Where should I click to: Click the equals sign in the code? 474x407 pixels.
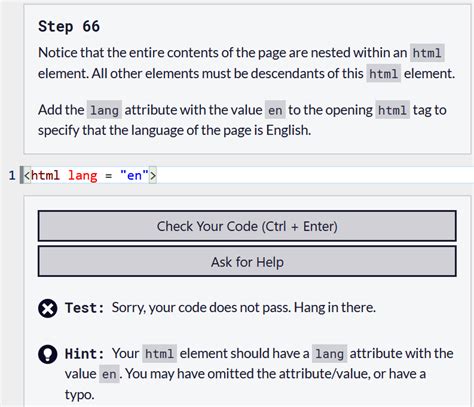(109, 176)
